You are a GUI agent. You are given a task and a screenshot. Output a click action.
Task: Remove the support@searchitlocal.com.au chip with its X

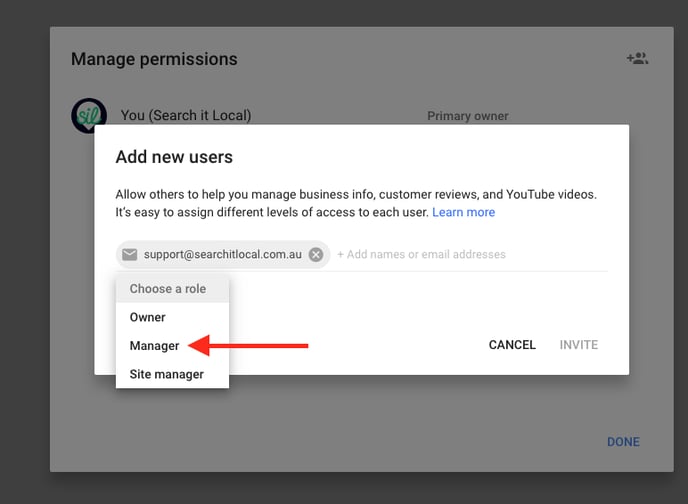coord(316,254)
